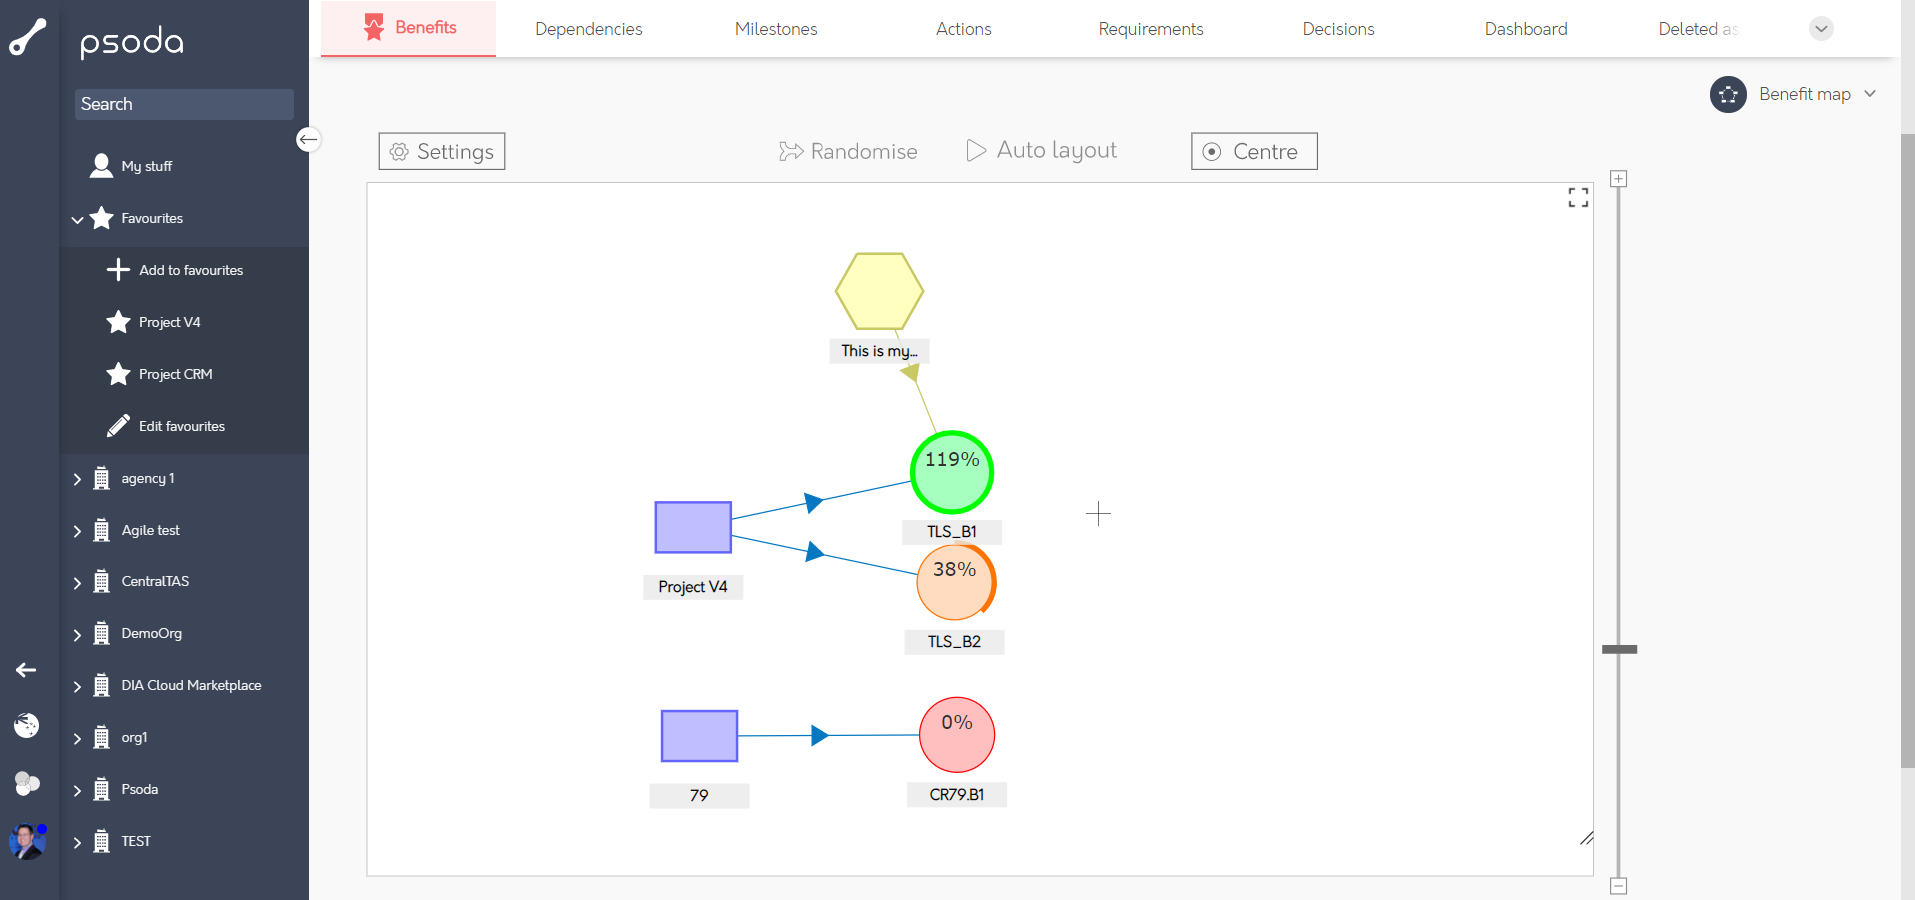The width and height of the screenshot is (1915, 900).
Task: Click the Project V4 rectangle node
Action: click(x=693, y=527)
